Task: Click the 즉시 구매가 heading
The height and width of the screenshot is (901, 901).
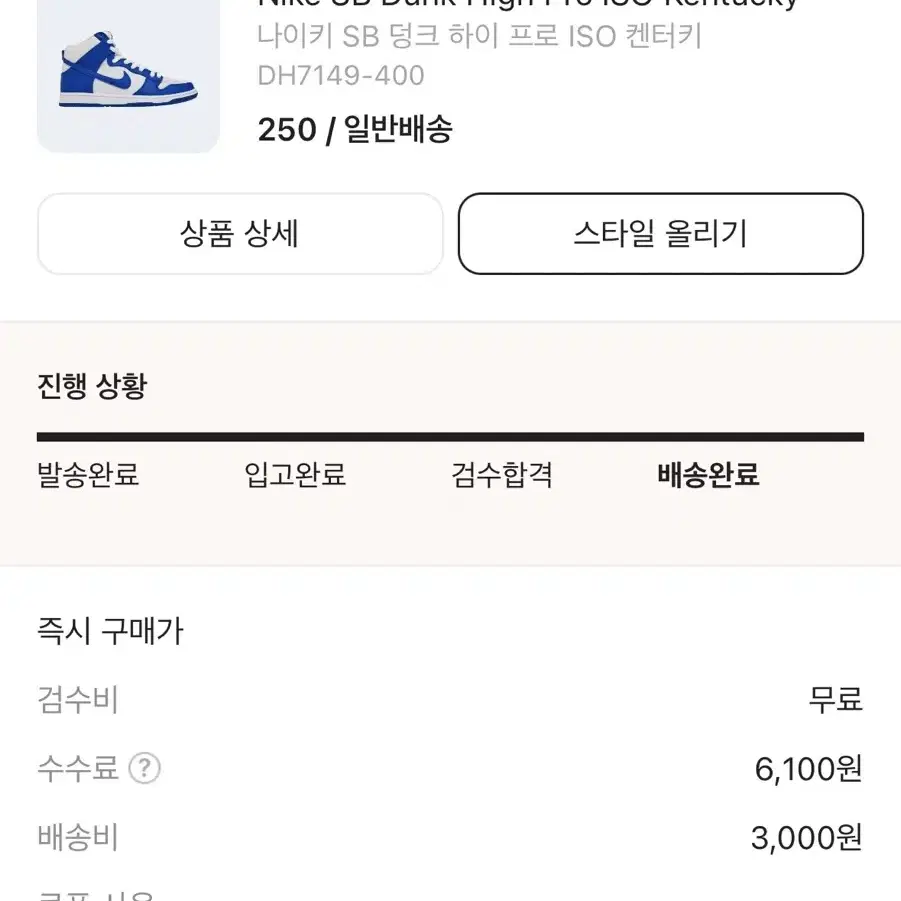Action: pos(110,630)
